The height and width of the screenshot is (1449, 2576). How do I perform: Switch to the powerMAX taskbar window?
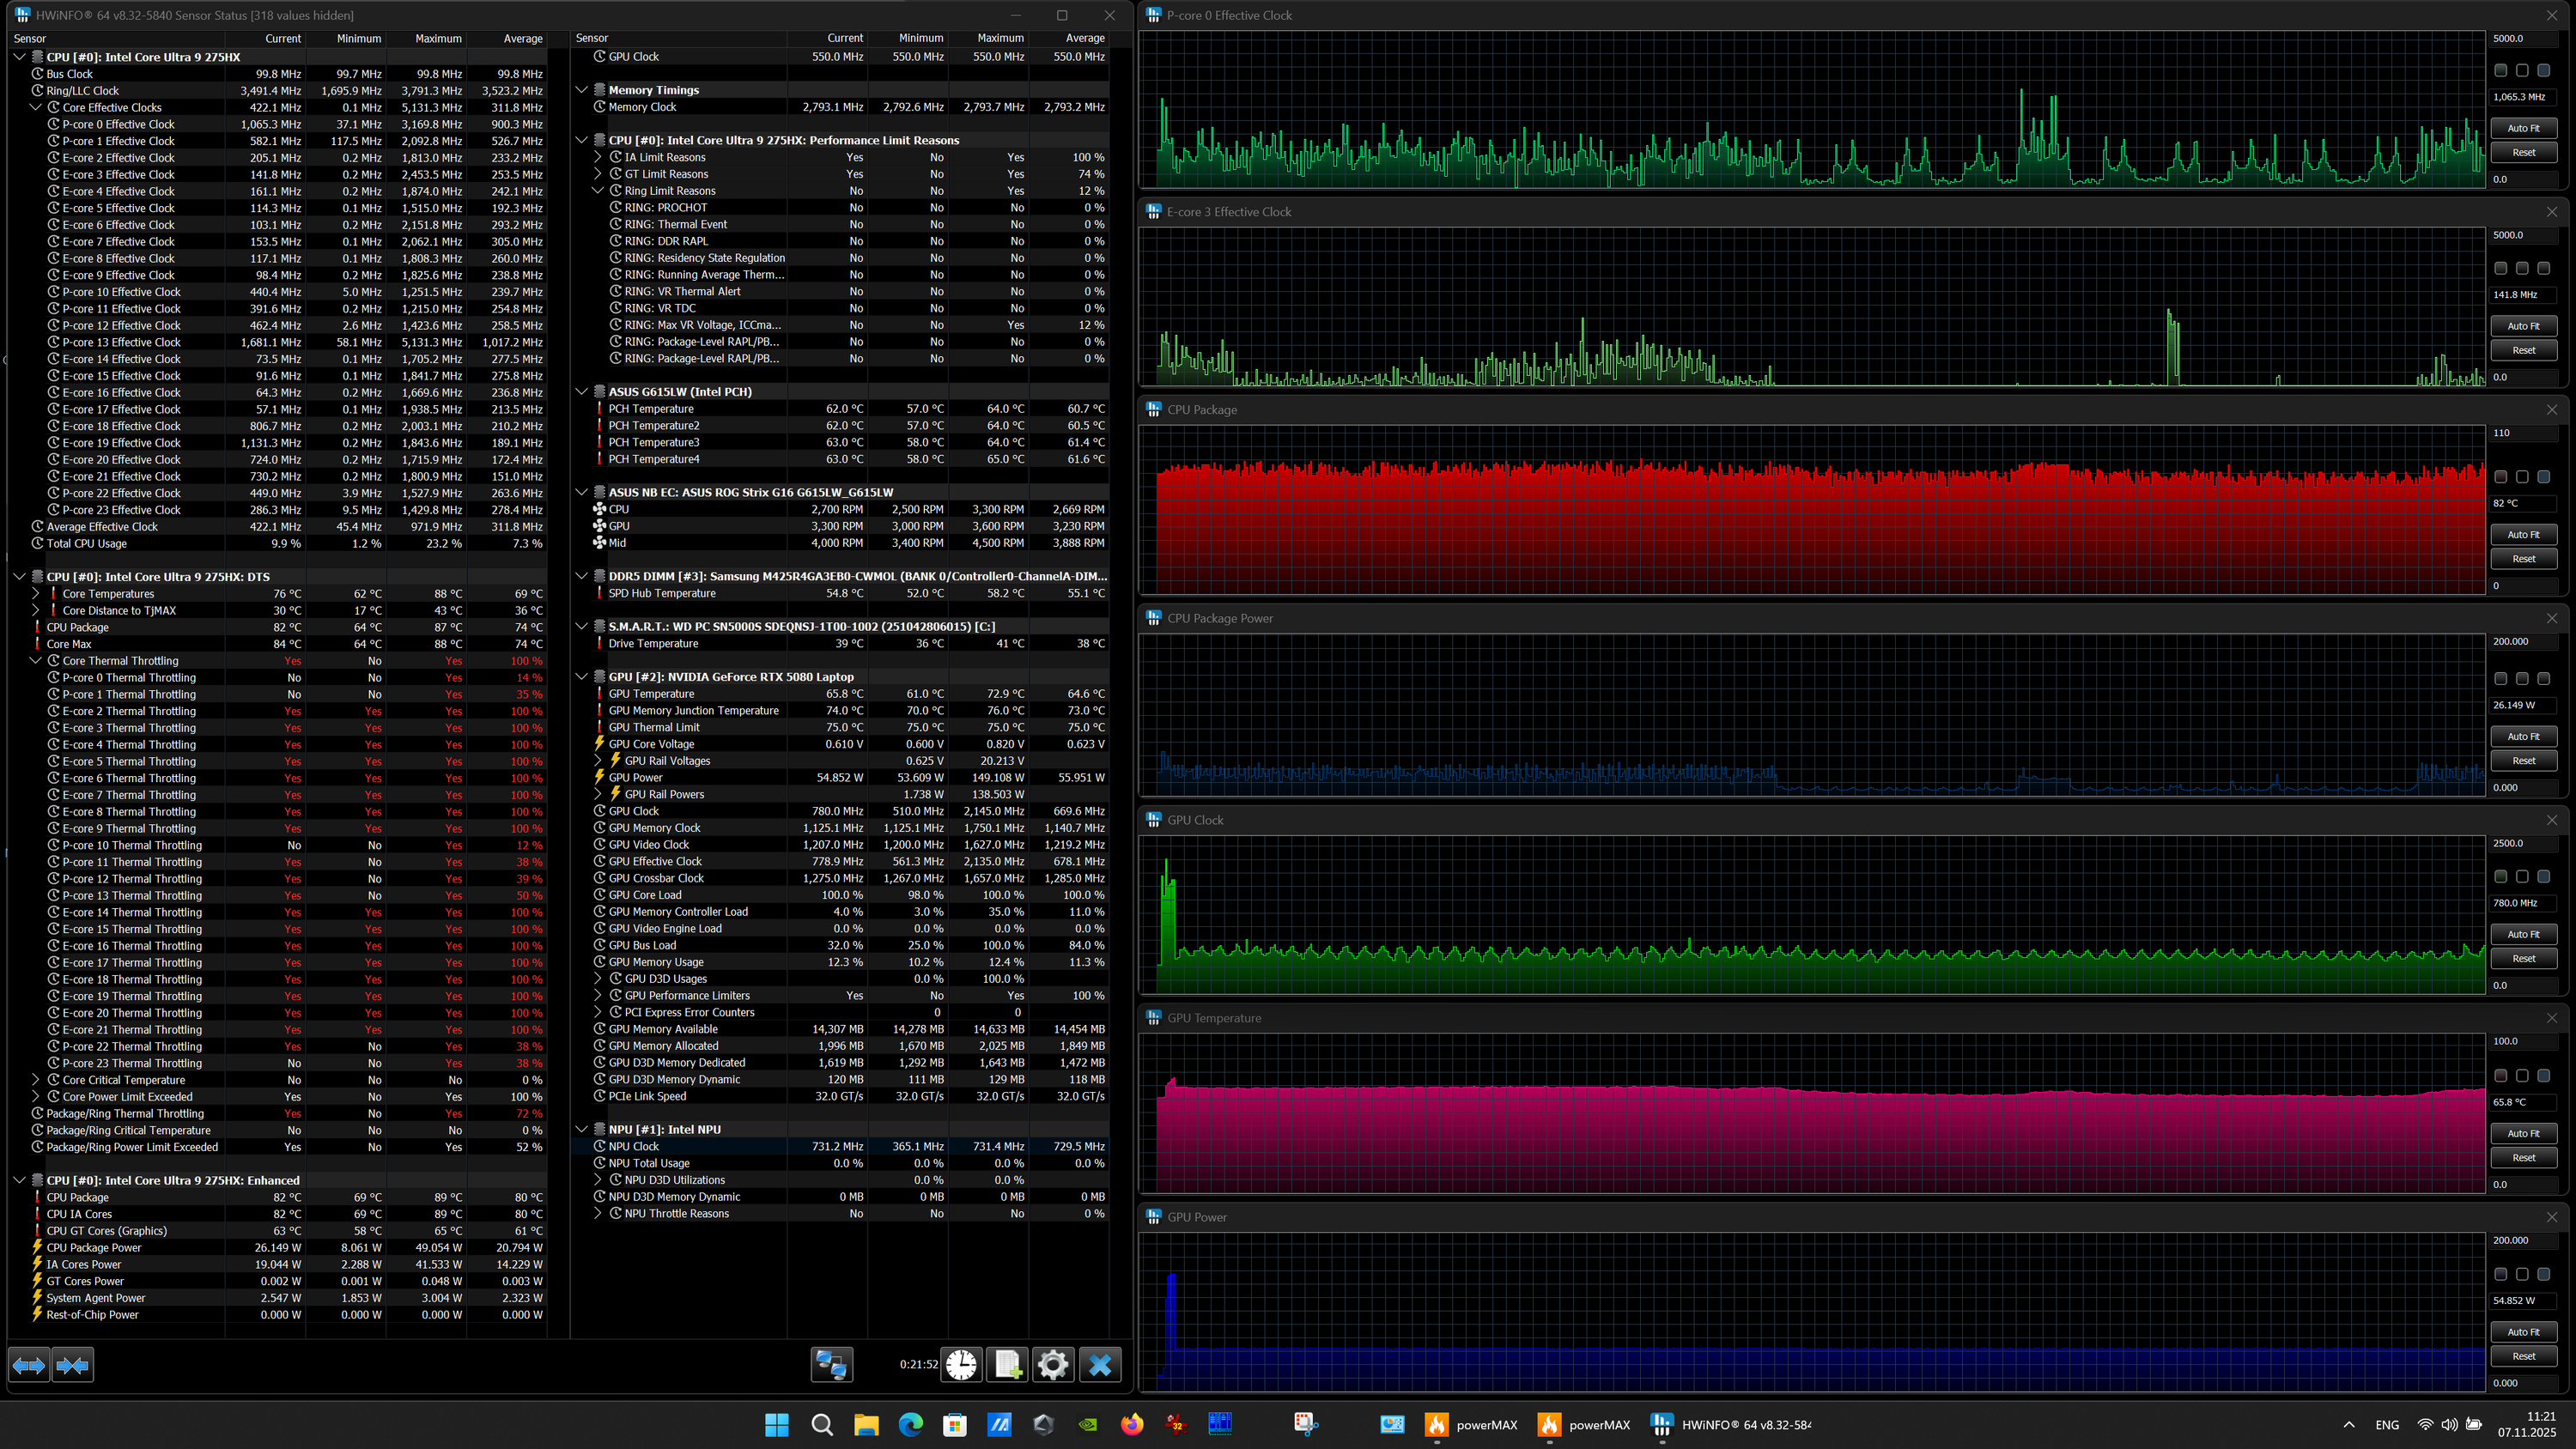[x=1472, y=1425]
